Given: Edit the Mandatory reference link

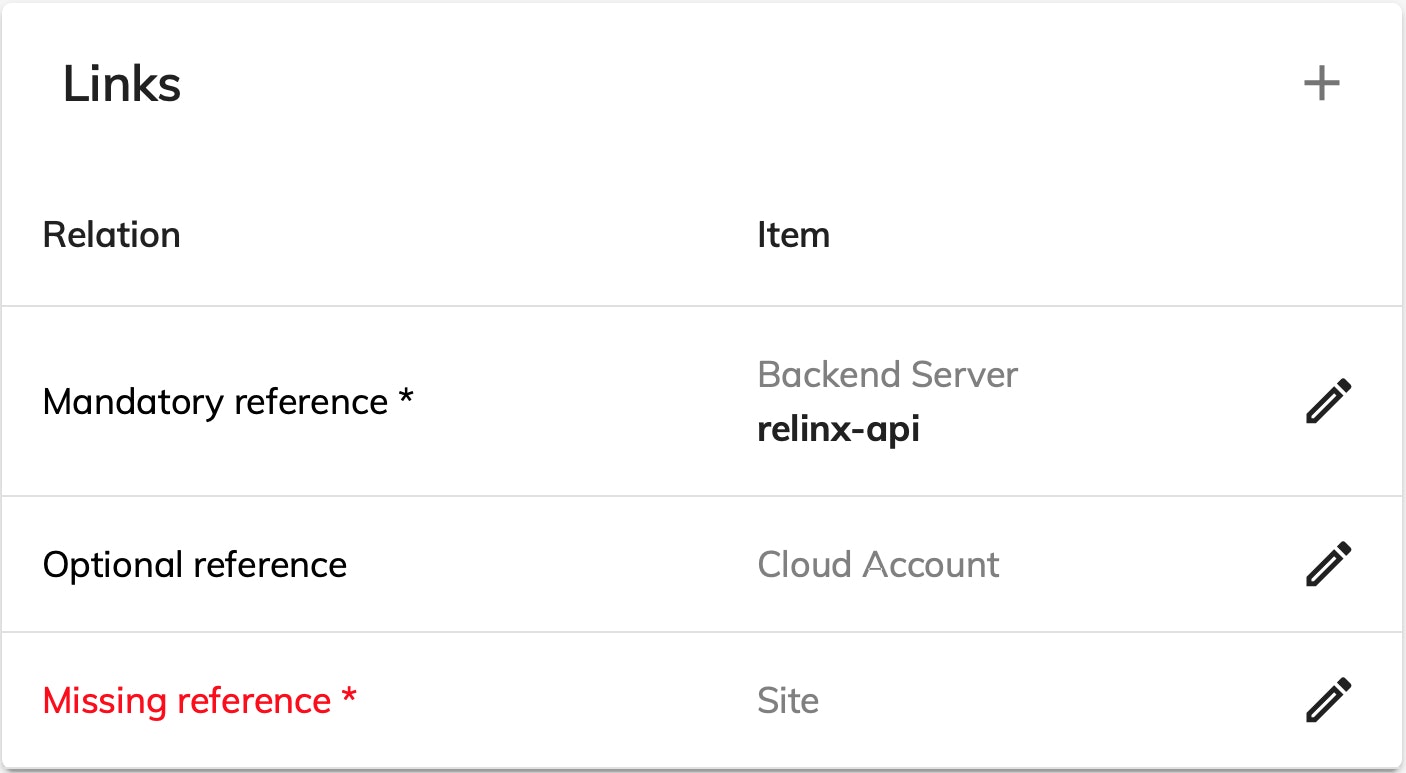Looking at the screenshot, I should (x=1329, y=401).
